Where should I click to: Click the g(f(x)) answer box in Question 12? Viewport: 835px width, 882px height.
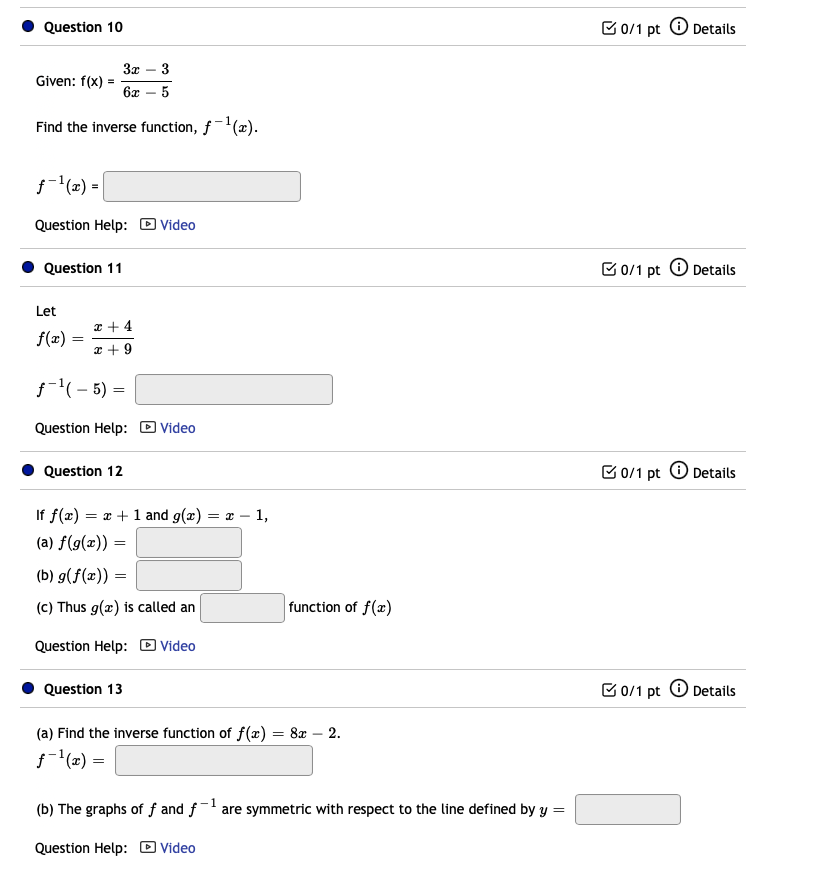click(x=188, y=575)
